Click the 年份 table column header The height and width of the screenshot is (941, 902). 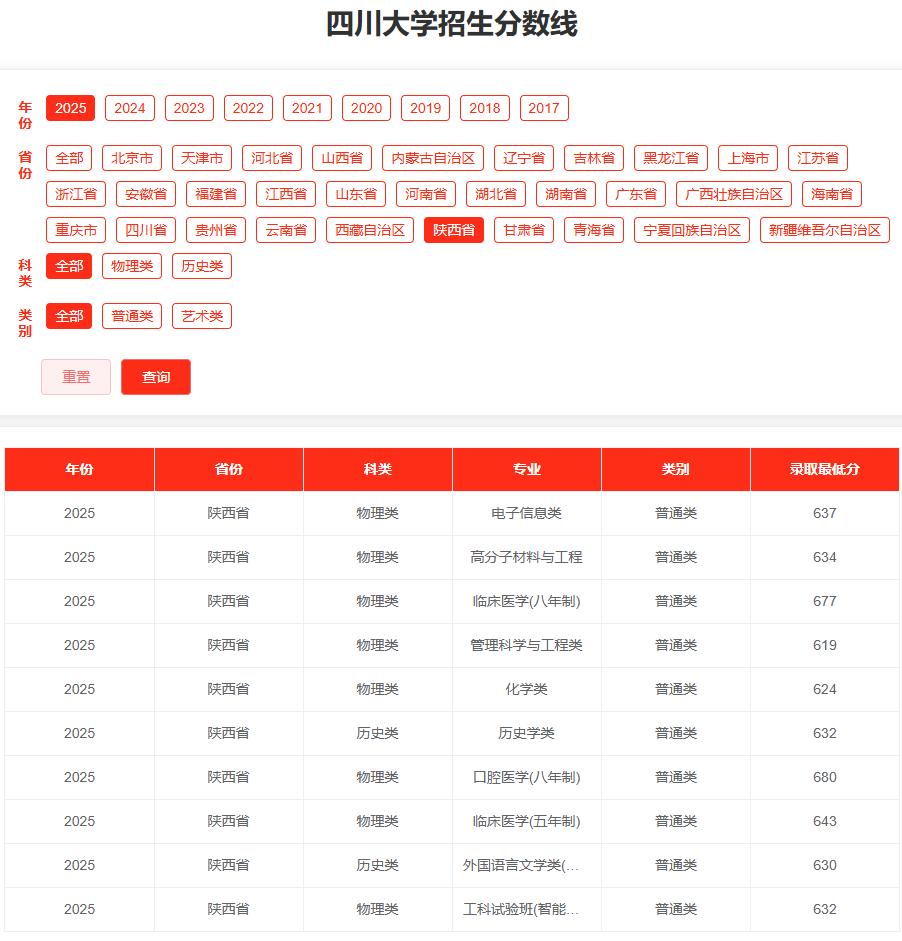coord(79,469)
